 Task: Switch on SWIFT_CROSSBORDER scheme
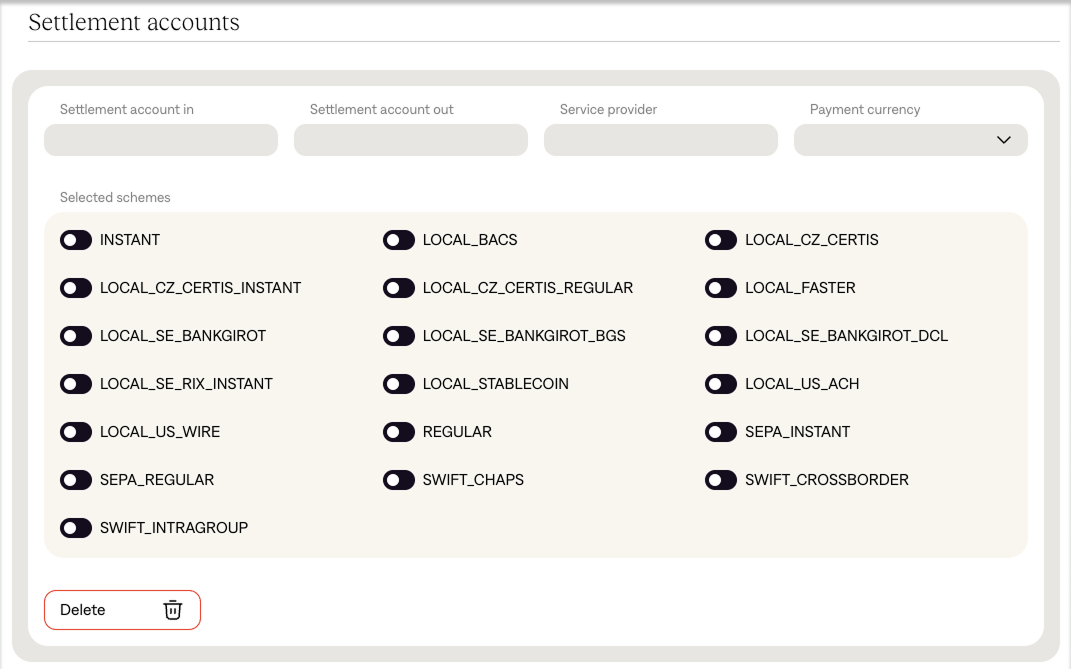tap(721, 480)
